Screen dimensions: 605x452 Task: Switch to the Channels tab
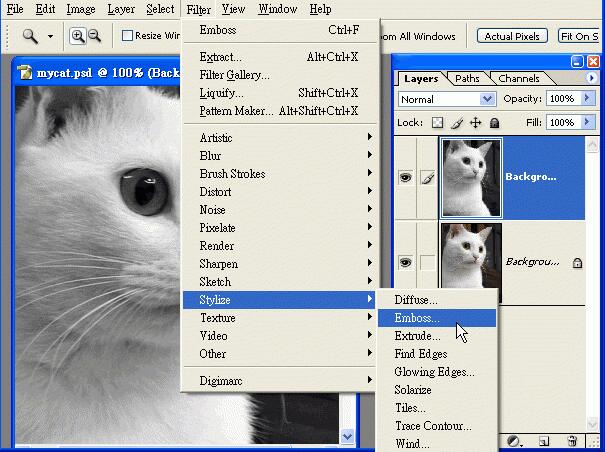click(x=519, y=79)
